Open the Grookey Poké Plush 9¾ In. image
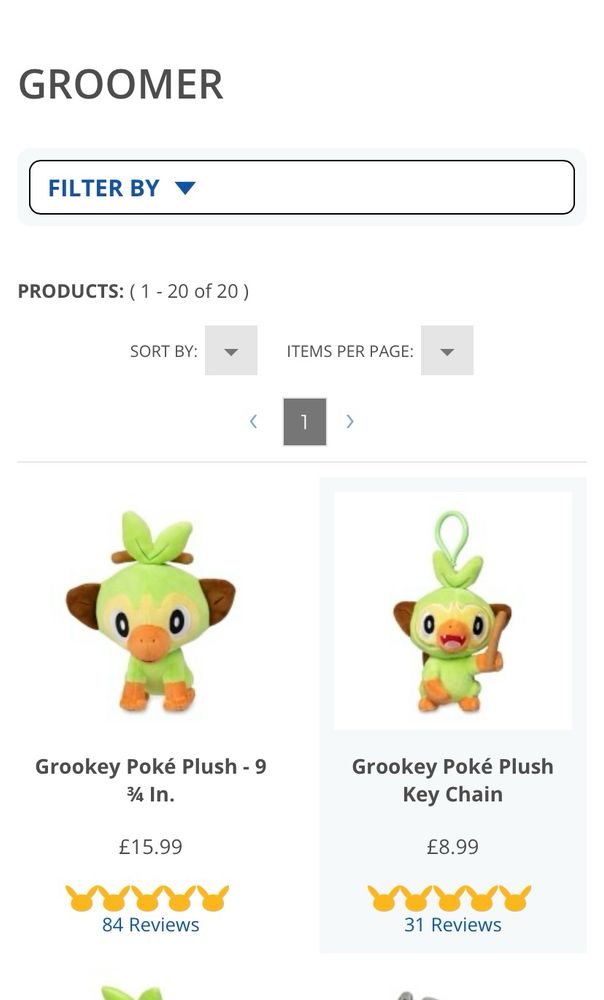 [x=151, y=611]
